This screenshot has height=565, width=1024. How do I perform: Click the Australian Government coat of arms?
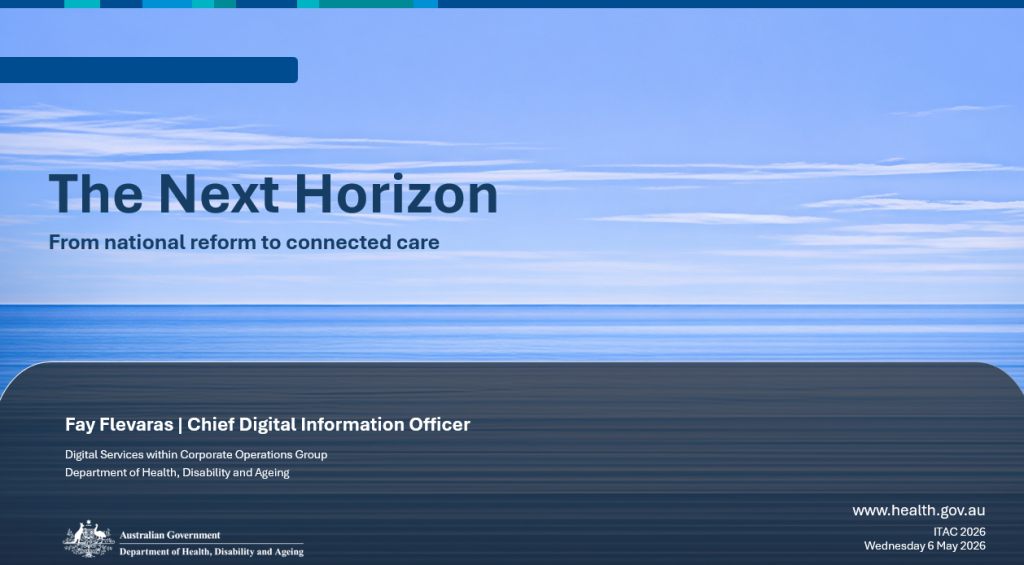89,539
